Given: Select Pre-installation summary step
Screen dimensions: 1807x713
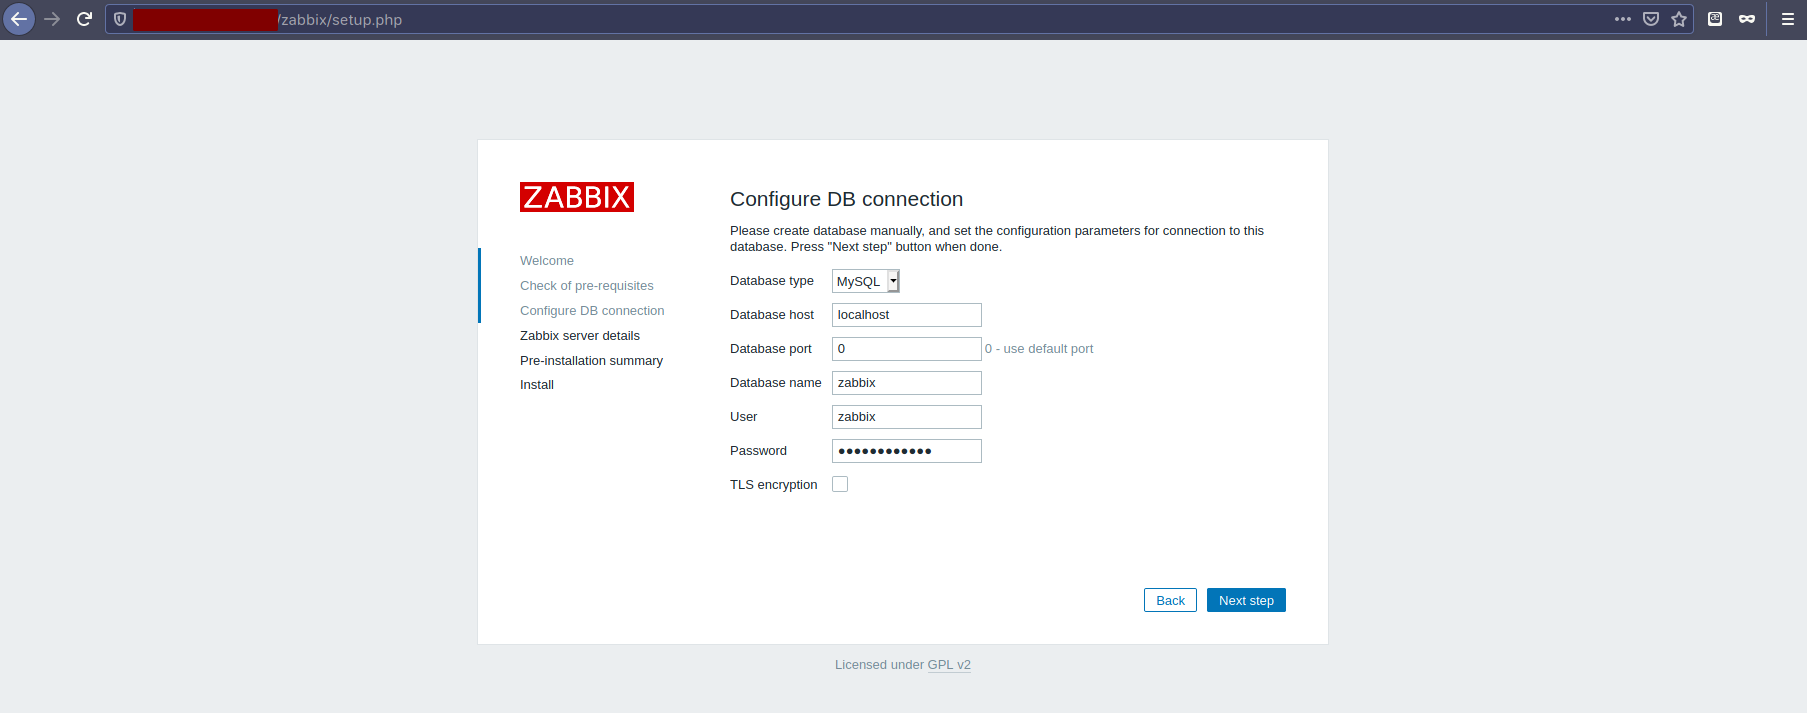Looking at the screenshot, I should click(591, 361).
